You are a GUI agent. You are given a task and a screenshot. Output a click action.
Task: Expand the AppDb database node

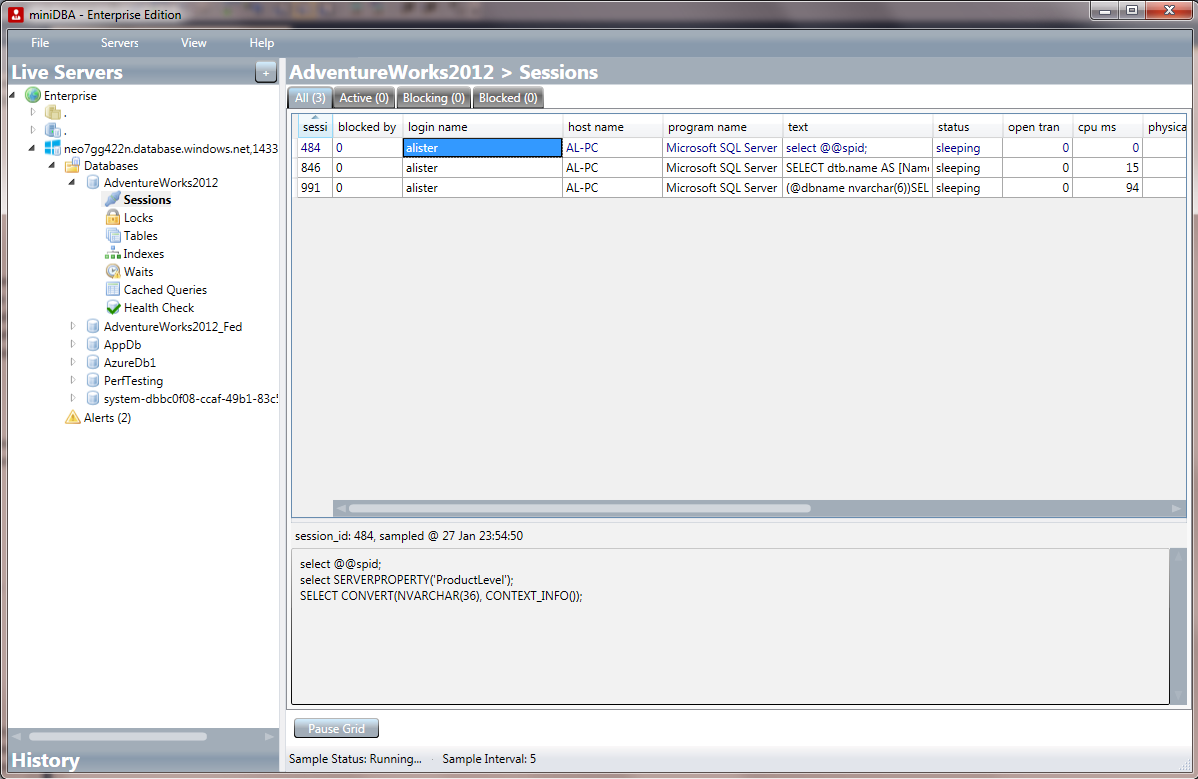pyautogui.click(x=73, y=345)
